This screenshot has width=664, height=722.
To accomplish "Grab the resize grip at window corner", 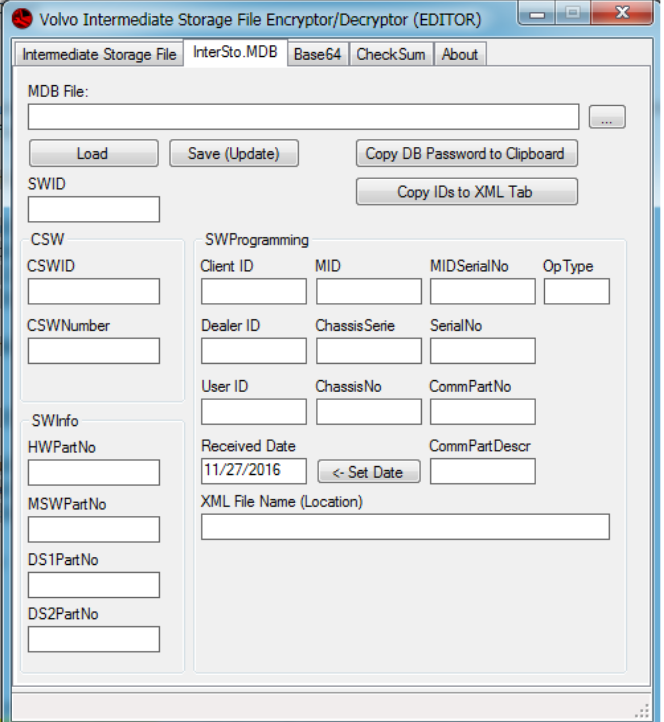I will (642, 709).
